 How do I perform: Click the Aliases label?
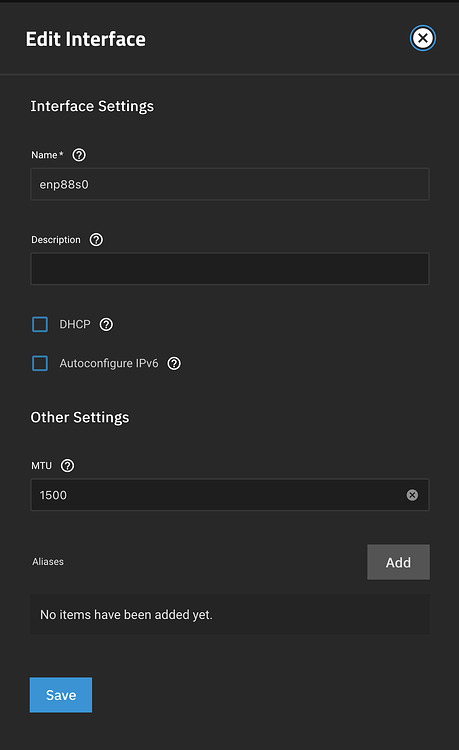(48, 562)
